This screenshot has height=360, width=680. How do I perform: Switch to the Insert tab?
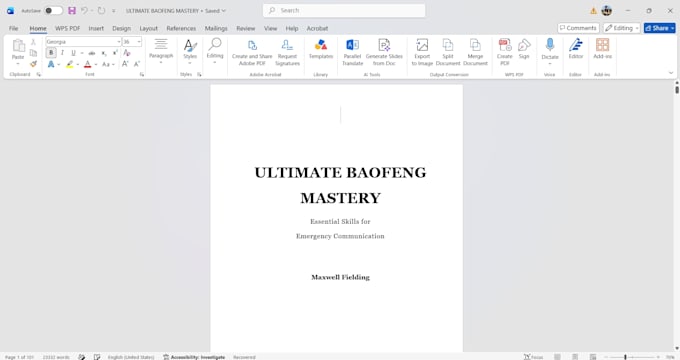tap(96, 28)
